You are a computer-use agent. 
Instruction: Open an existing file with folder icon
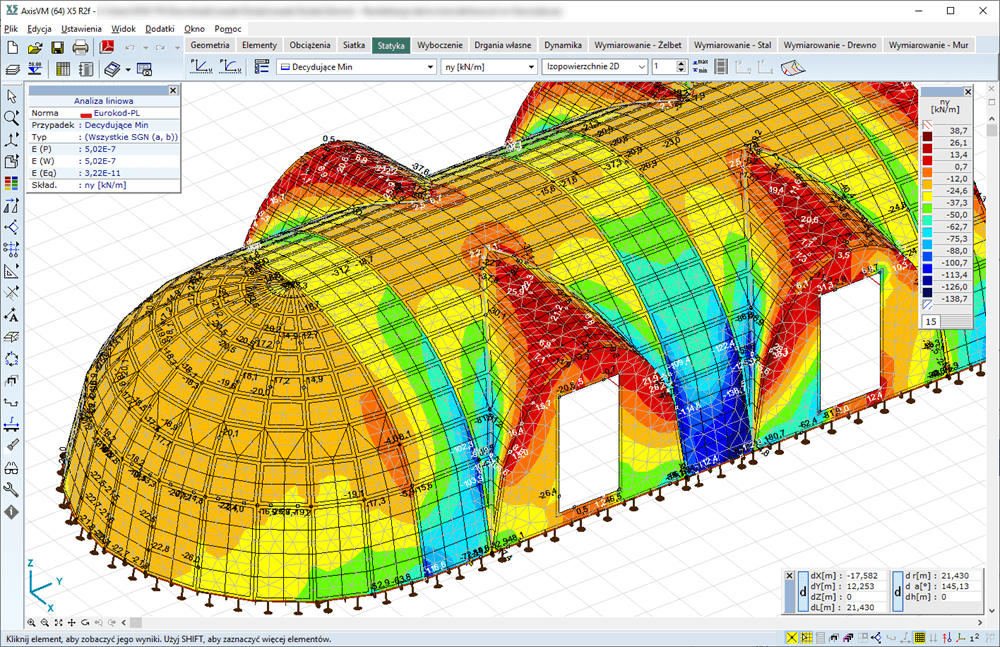tap(35, 47)
